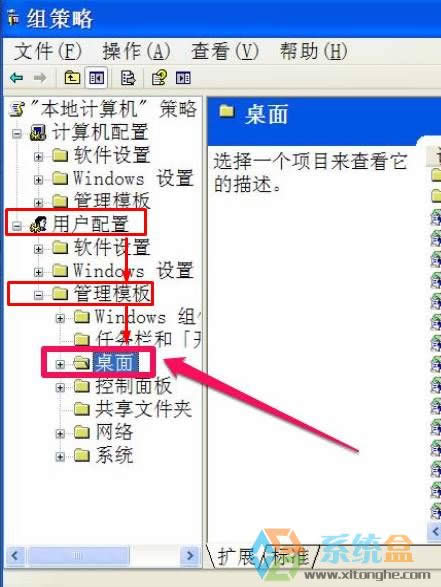Image resolution: width=441 pixels, height=587 pixels.
Task: Expand the 桌面 tree node
Action: (60, 364)
